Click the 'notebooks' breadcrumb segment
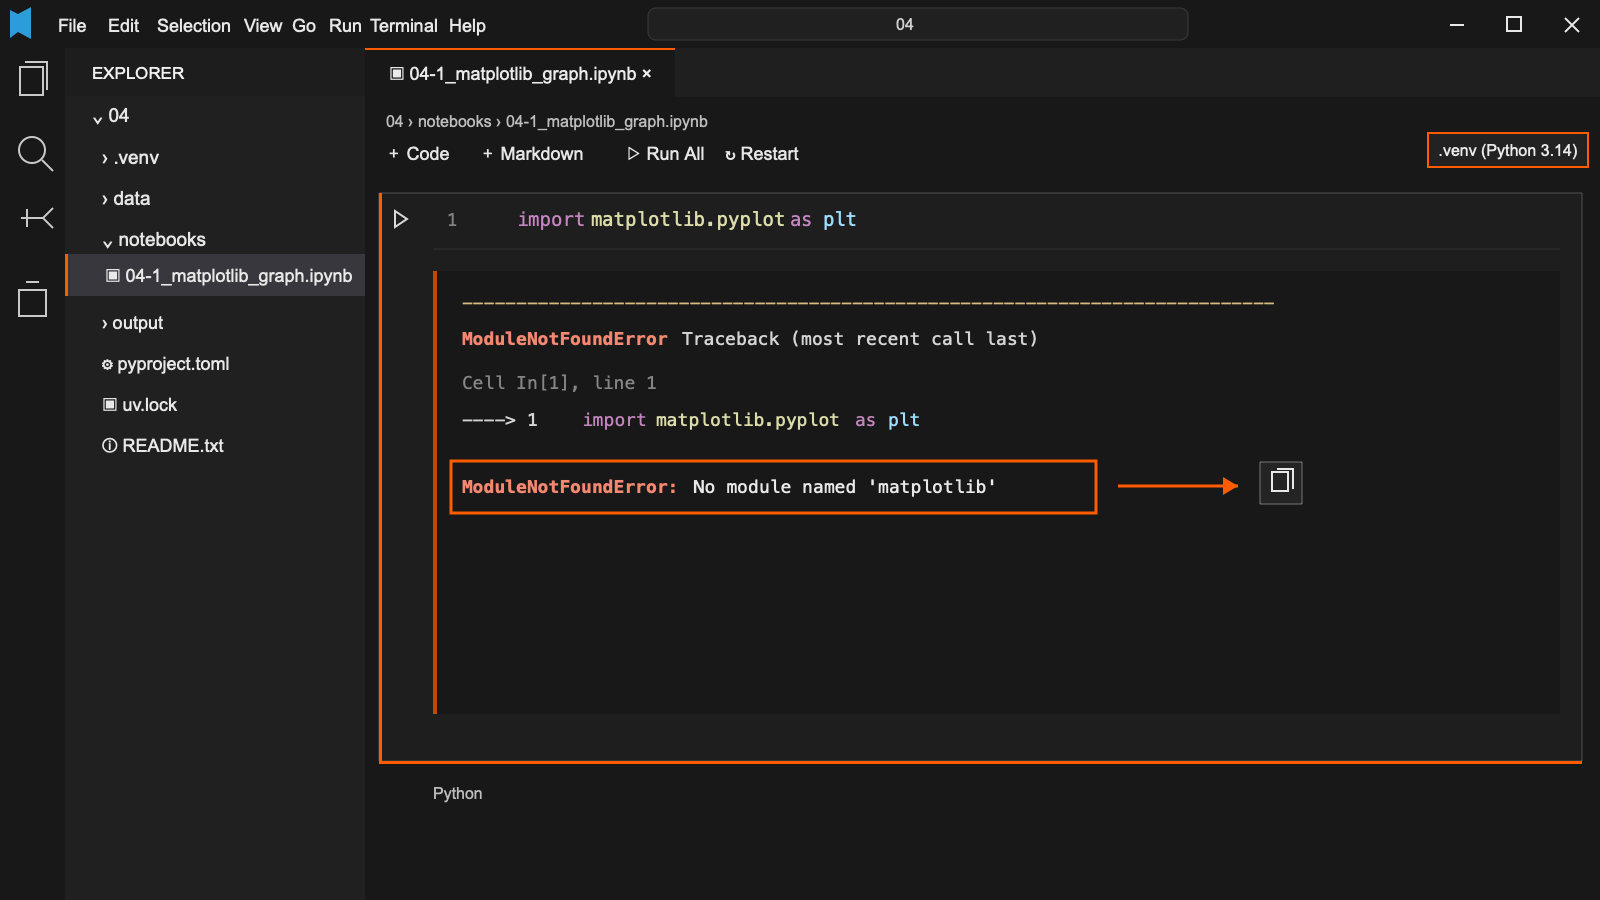The width and height of the screenshot is (1600, 900). [454, 121]
